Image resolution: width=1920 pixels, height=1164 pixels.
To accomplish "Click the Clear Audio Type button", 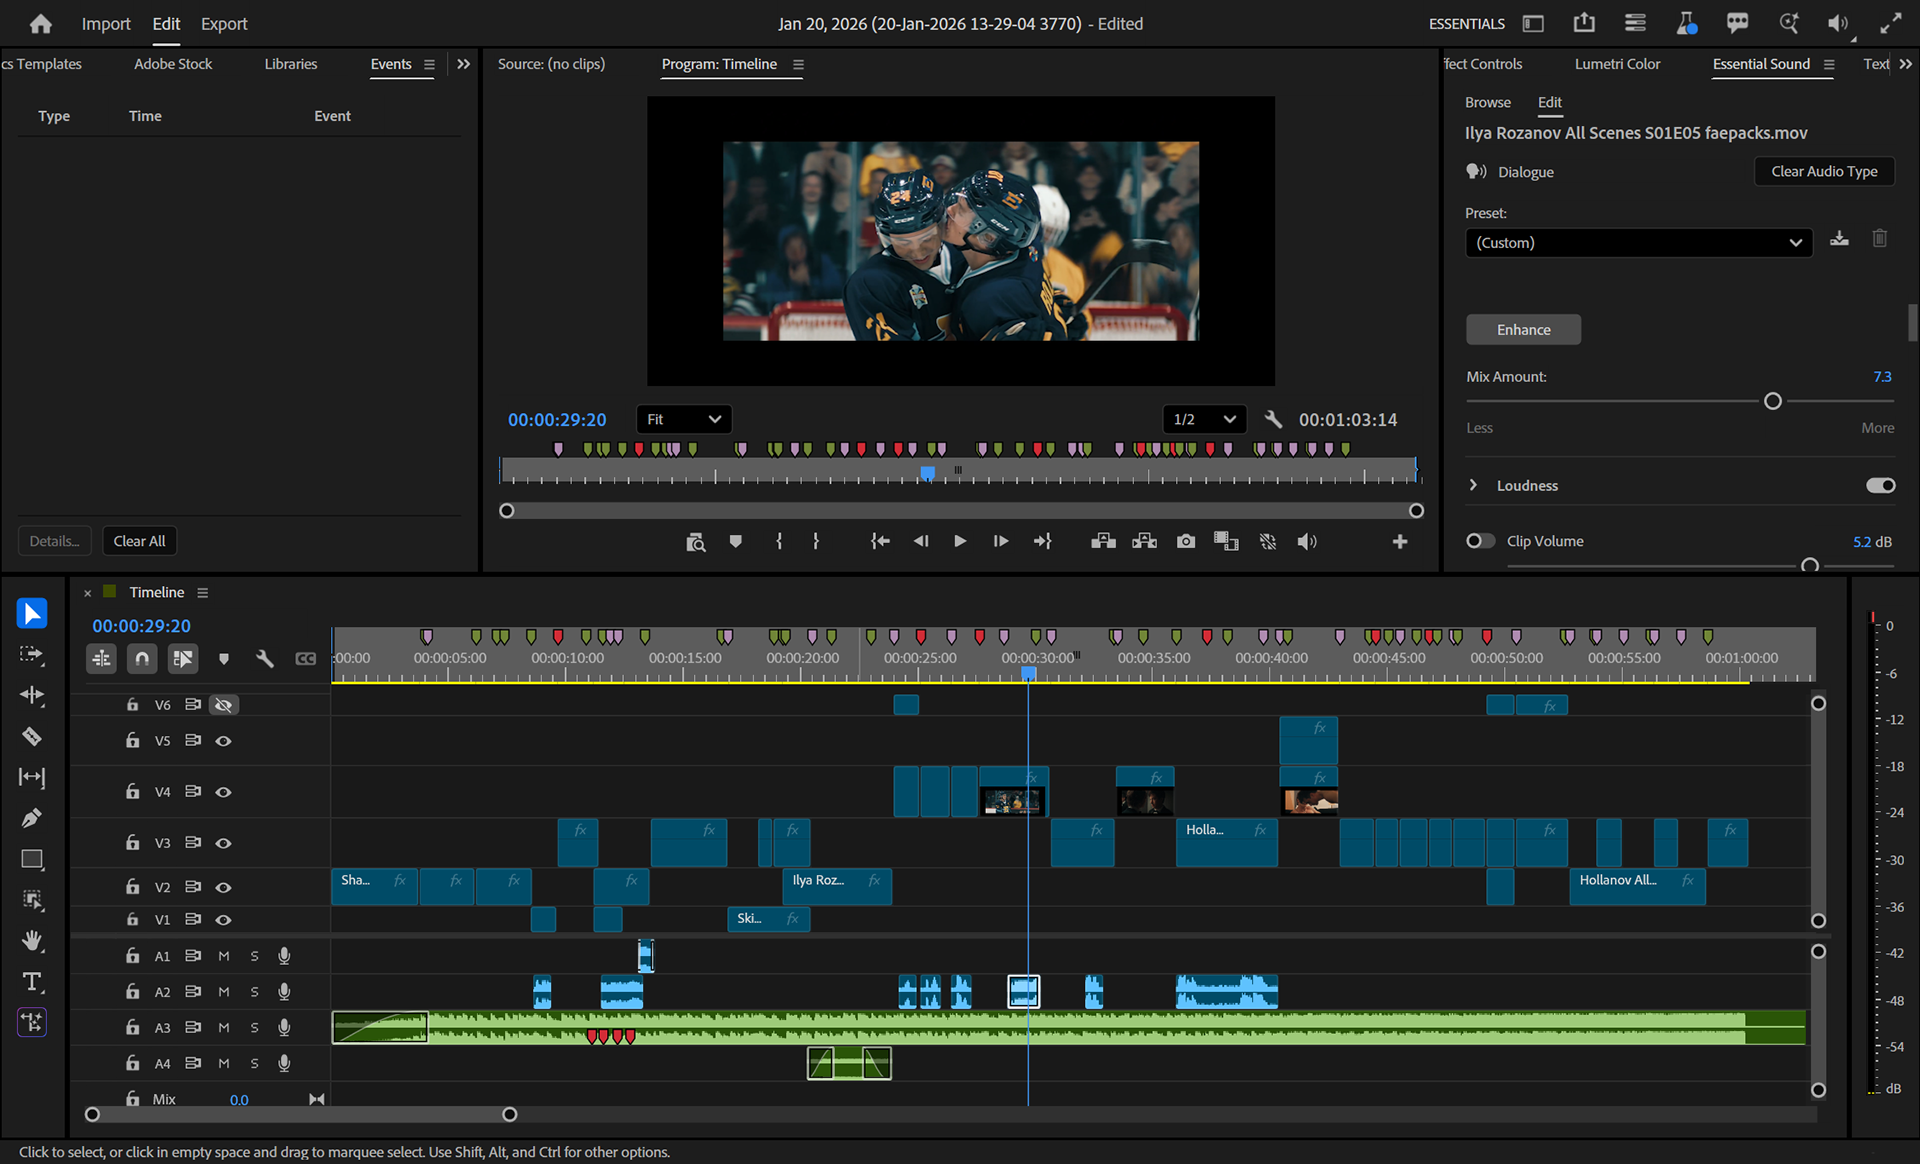I will tap(1824, 171).
